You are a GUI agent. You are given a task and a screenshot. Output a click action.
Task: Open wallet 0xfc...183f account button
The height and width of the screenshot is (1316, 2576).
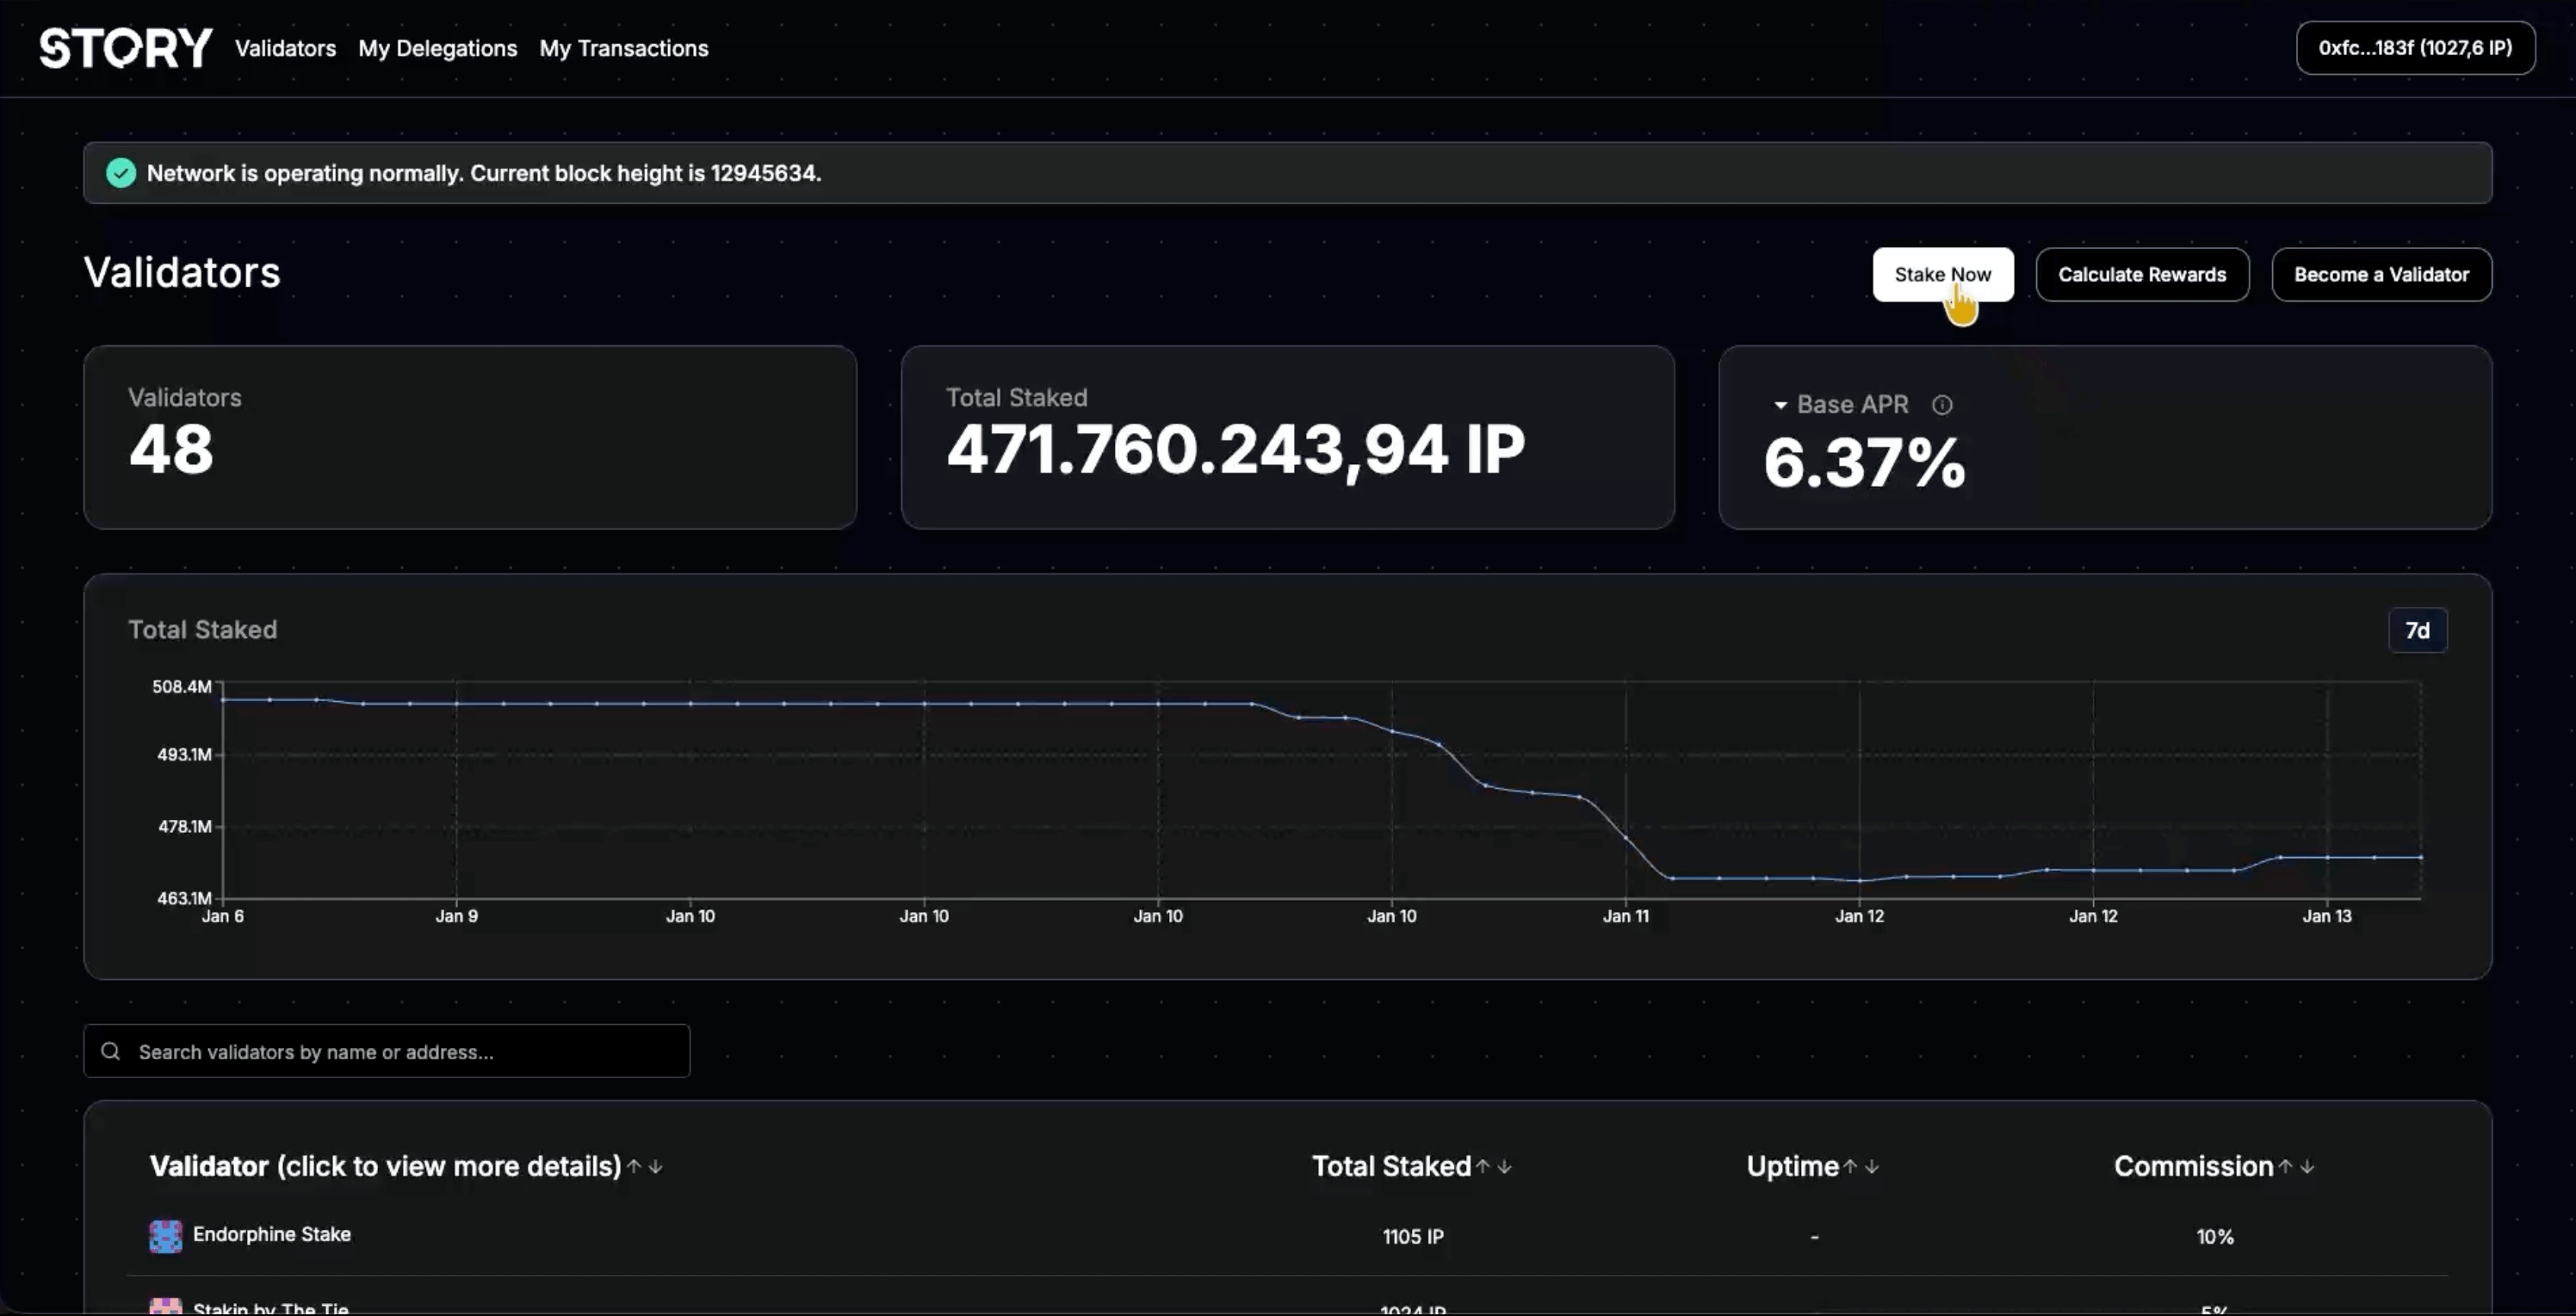2415,48
